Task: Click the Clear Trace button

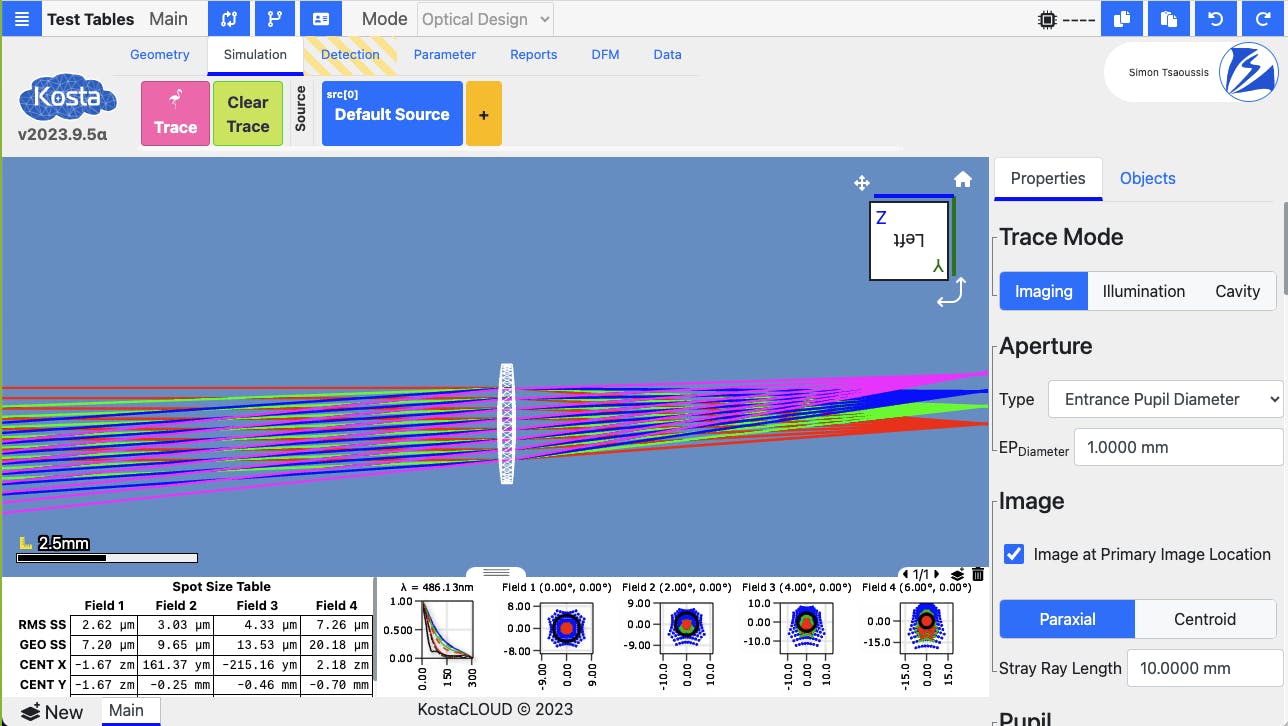Action: (x=248, y=114)
